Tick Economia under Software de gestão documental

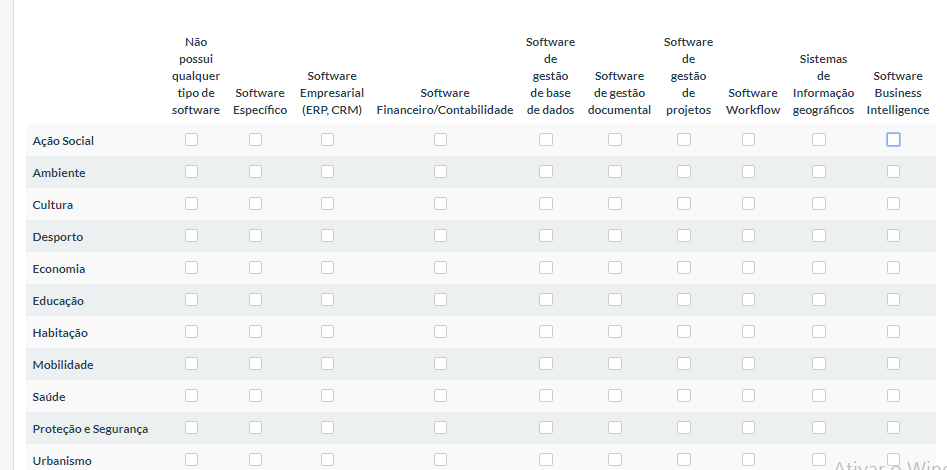click(615, 268)
